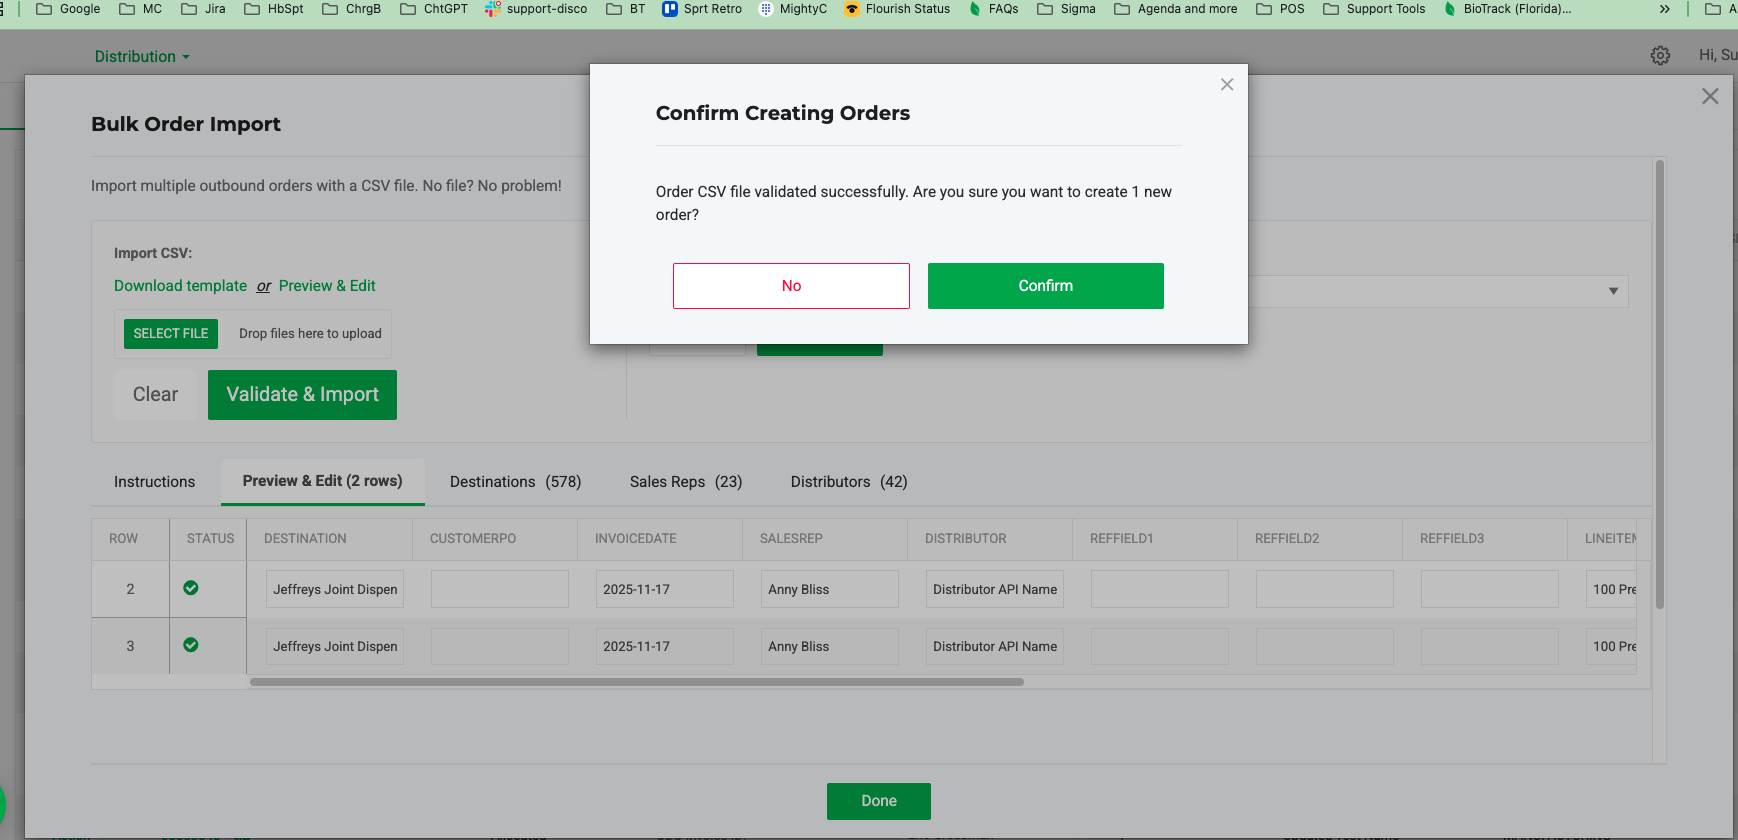Open the MC bookmarks folder

[140, 9]
